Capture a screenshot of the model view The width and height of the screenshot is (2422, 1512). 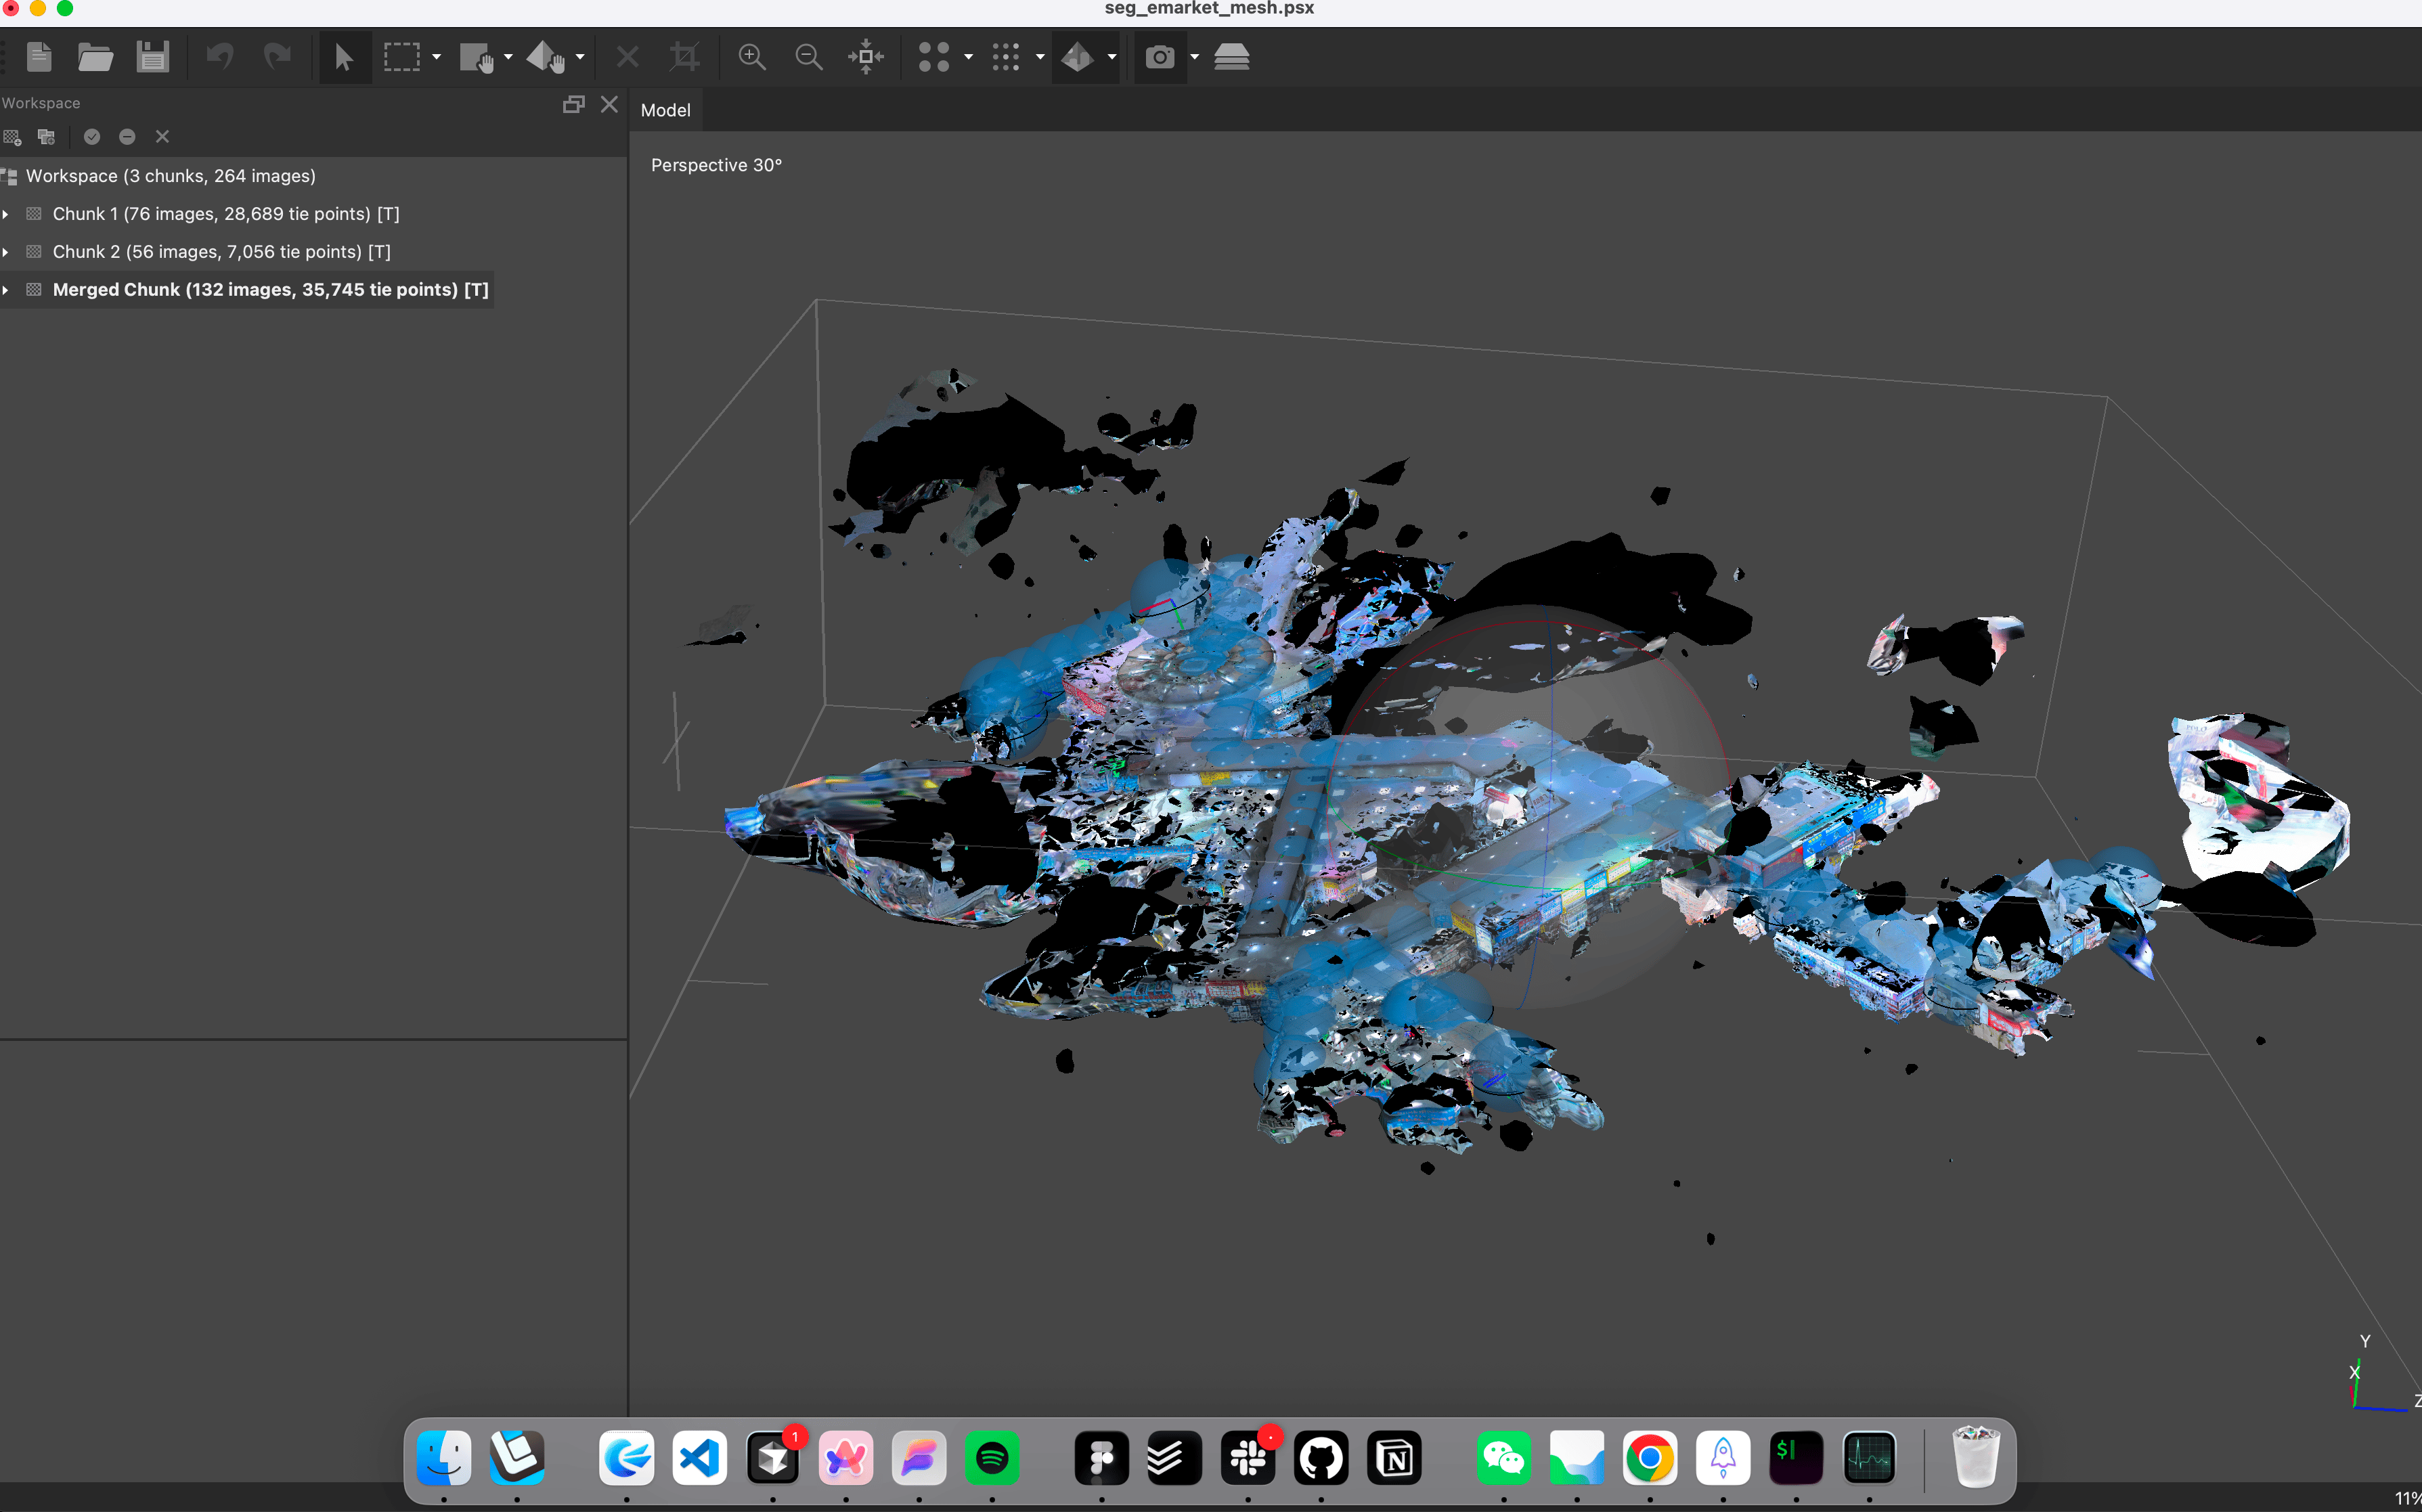pos(1160,57)
